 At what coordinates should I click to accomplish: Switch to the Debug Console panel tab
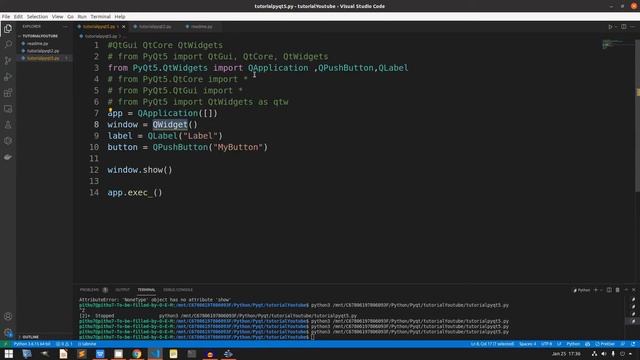pyautogui.click(x=178, y=290)
